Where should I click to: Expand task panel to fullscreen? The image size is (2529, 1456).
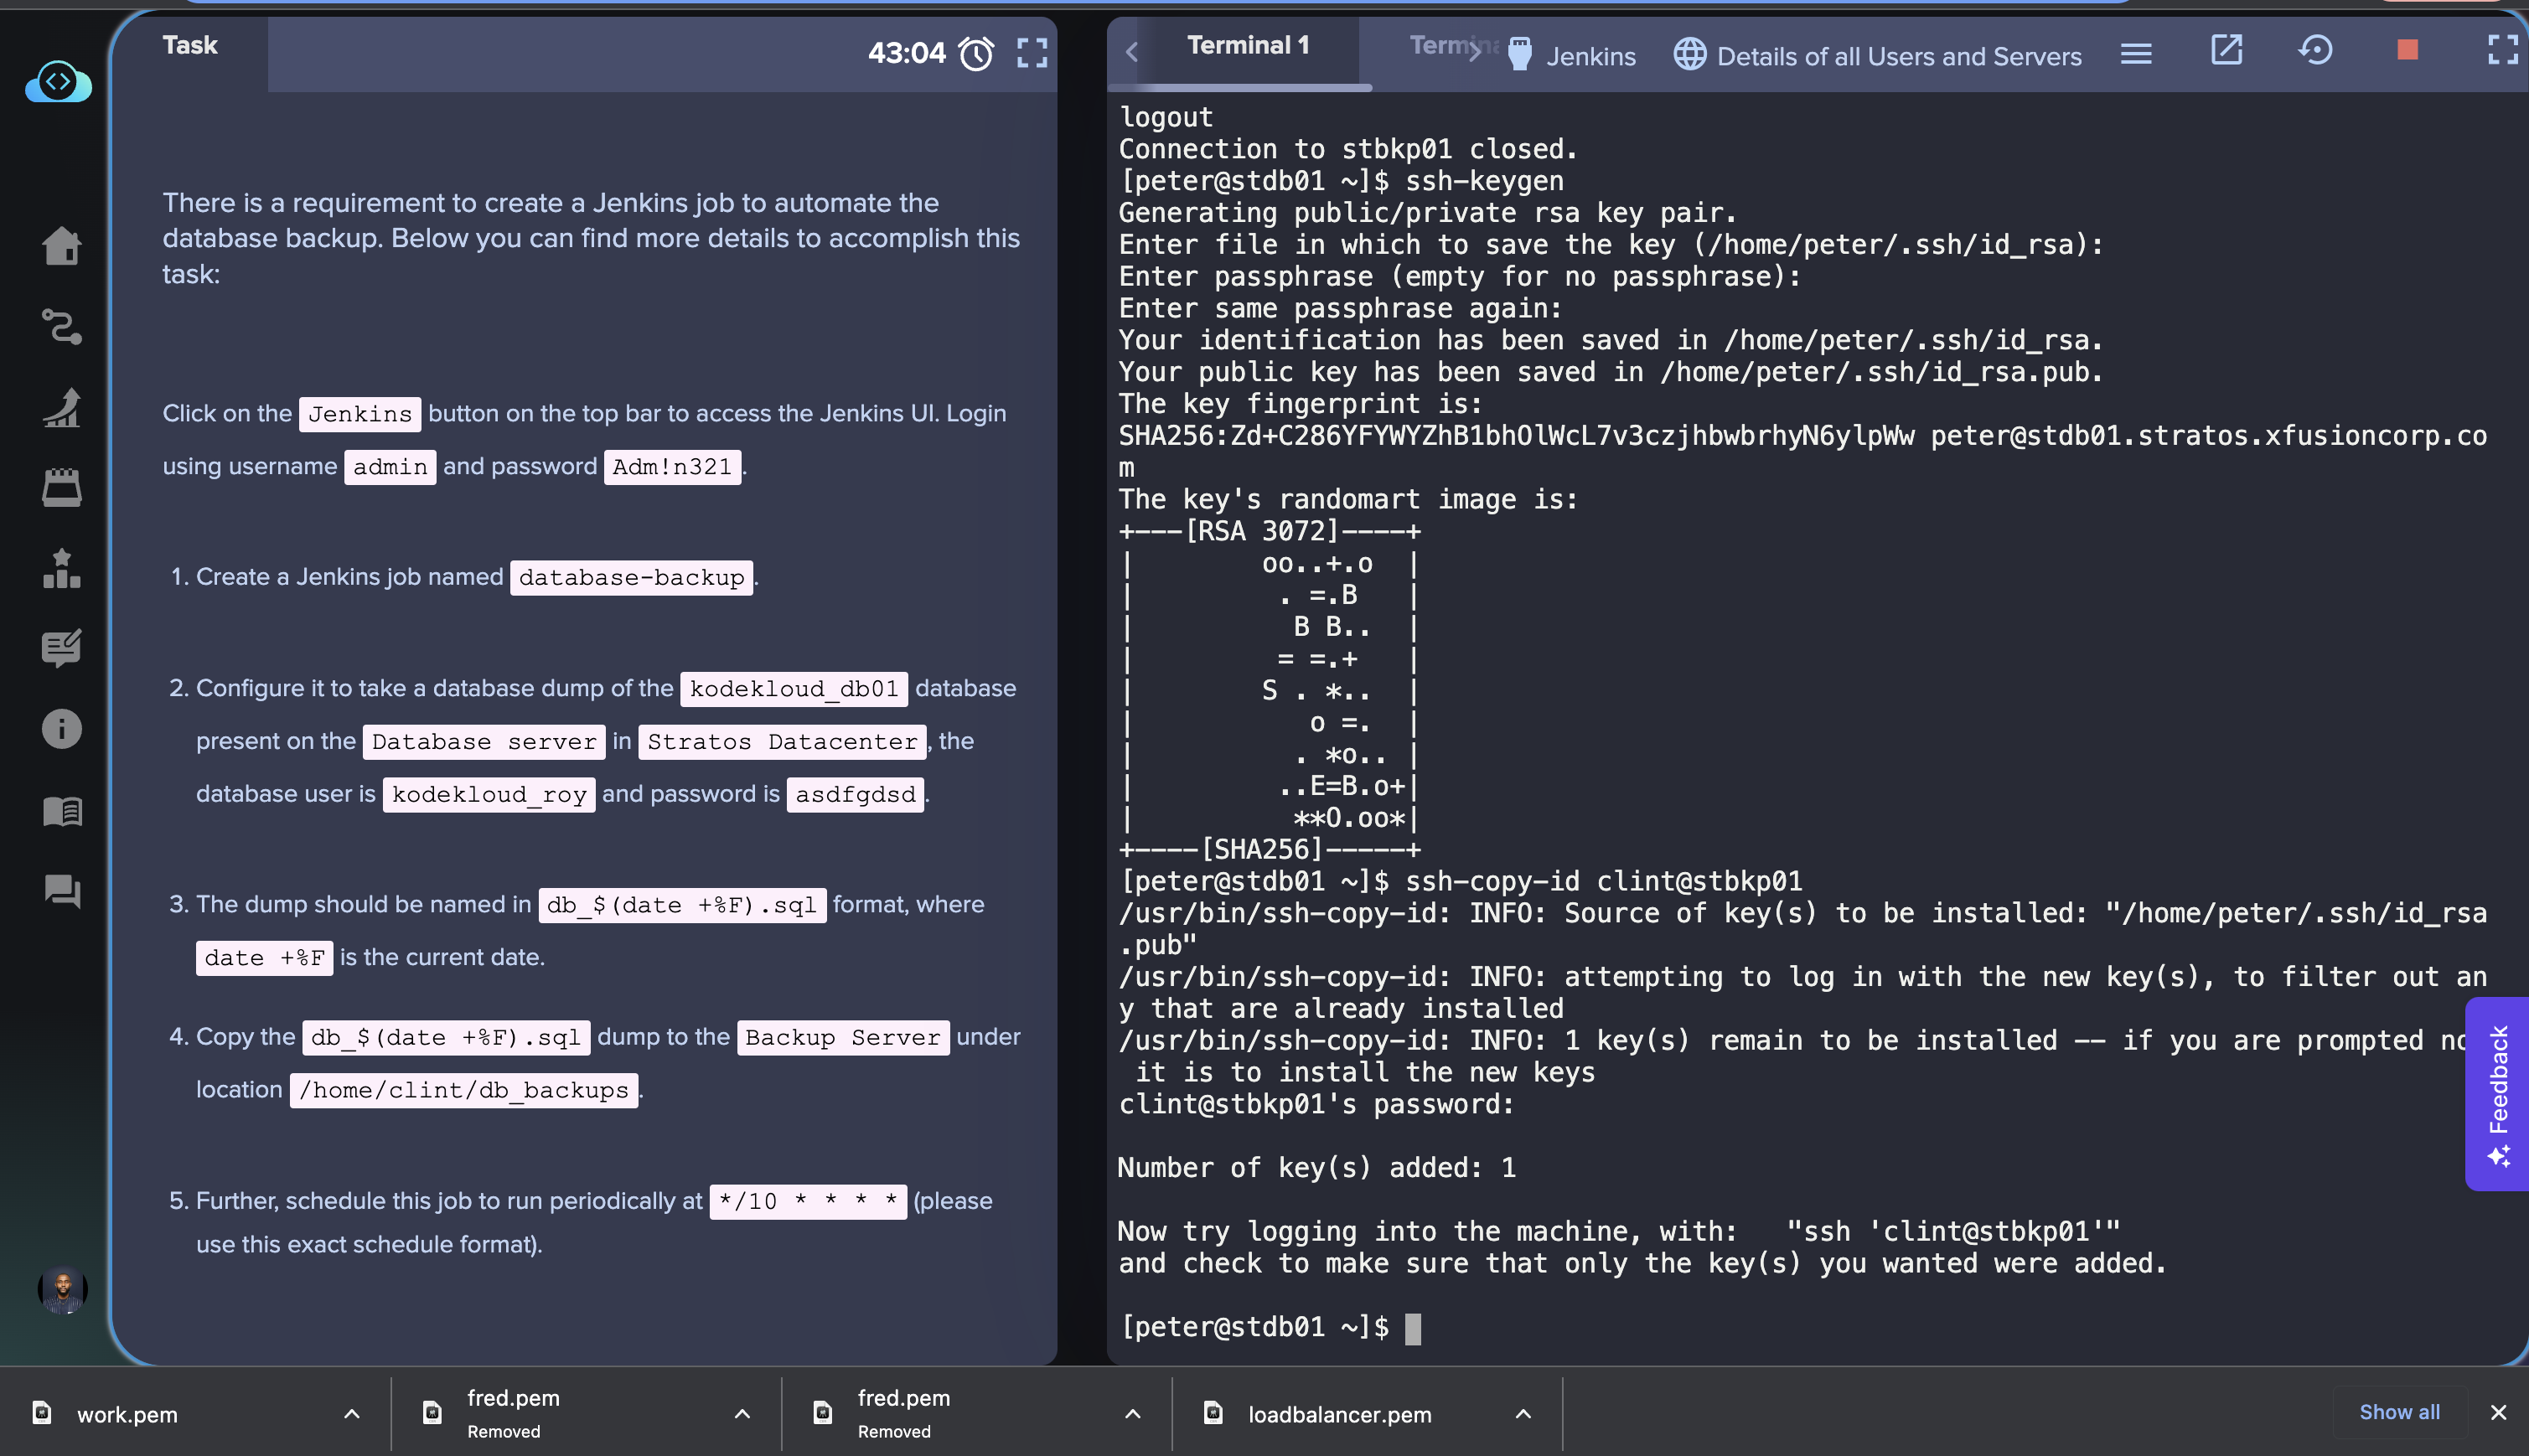click(1032, 53)
